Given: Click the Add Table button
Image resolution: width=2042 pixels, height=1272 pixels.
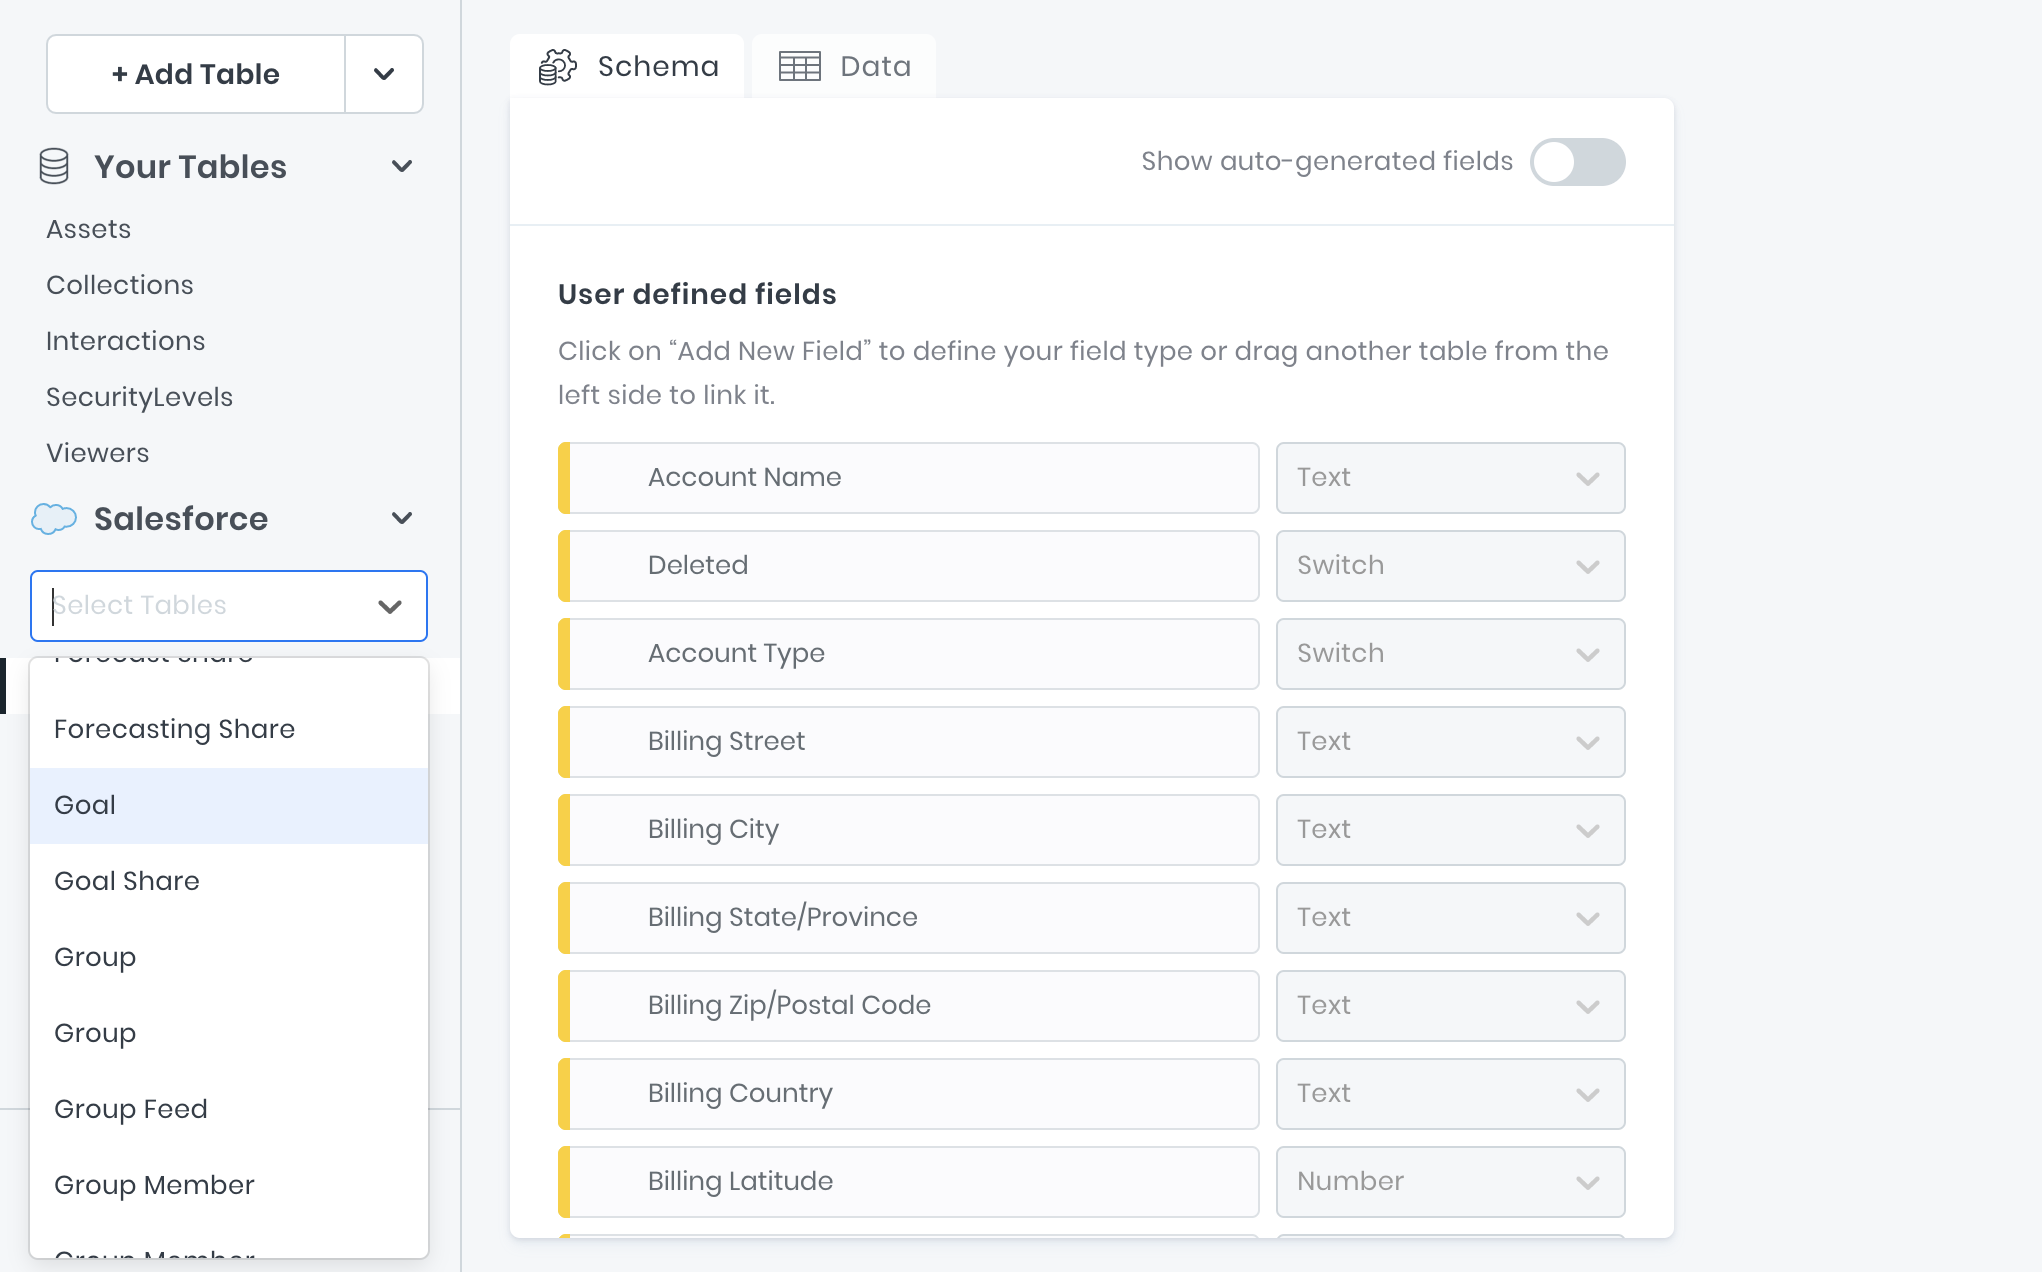Looking at the screenshot, I should [x=193, y=73].
